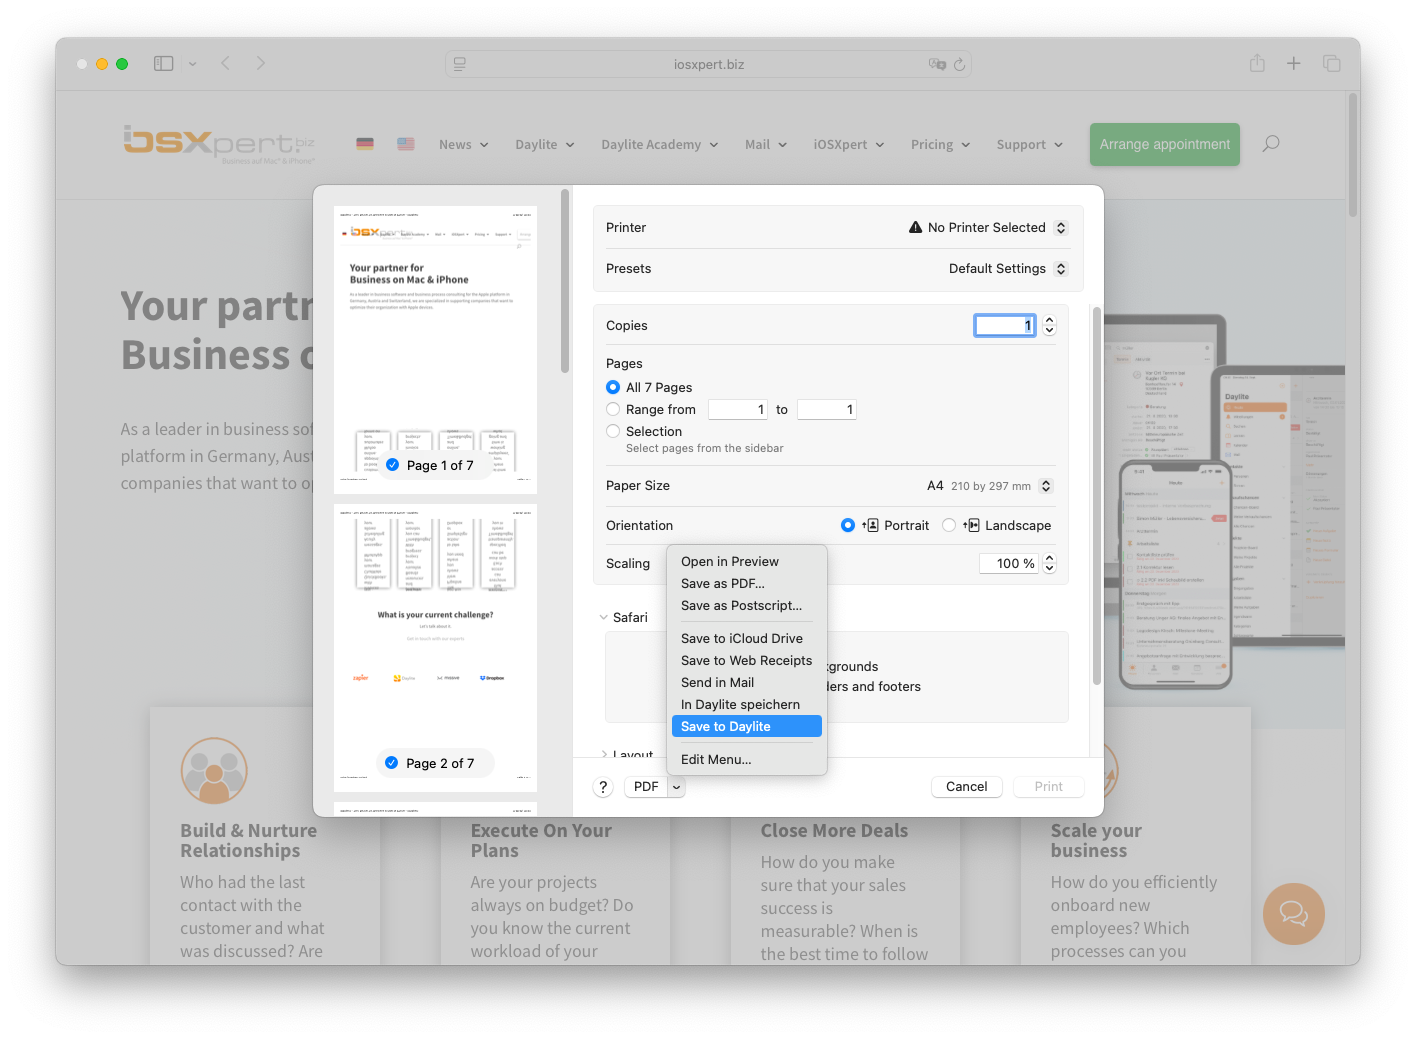Click Arrange appointment button
The image size is (1416, 1039).
click(1165, 144)
